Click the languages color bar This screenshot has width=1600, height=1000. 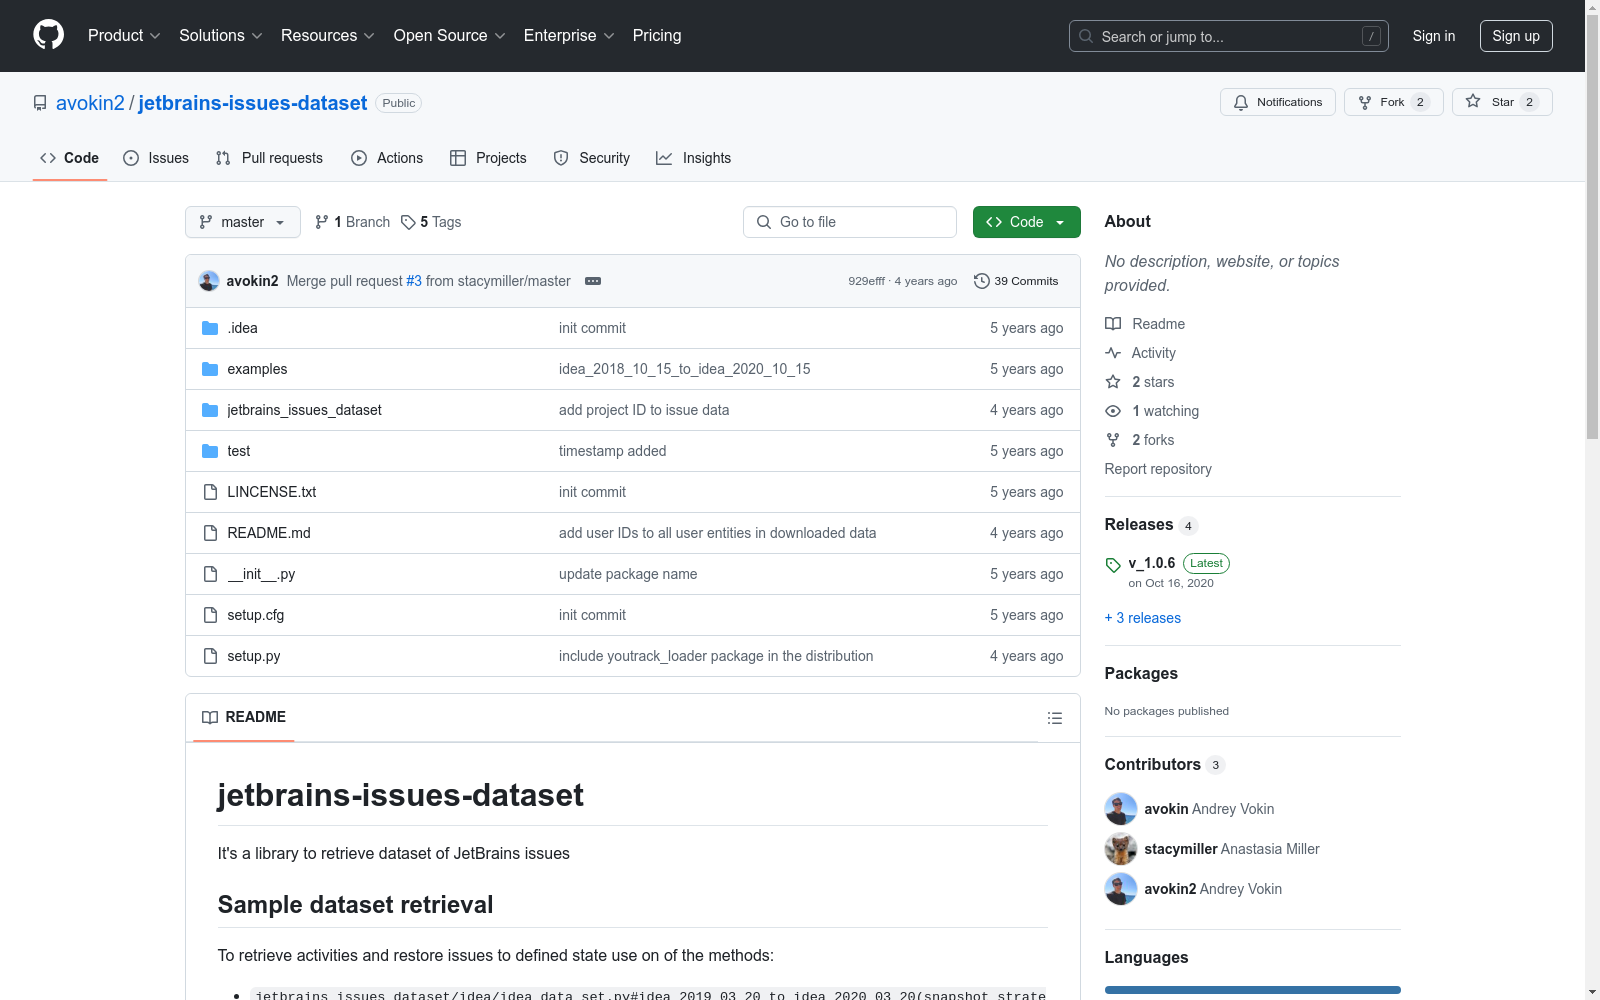pos(1253,990)
